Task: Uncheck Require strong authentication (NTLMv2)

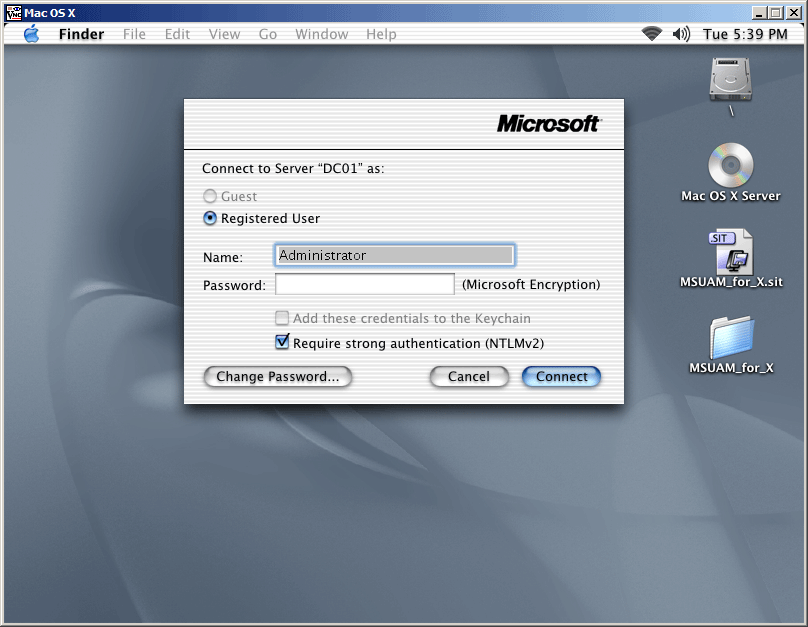Action: (x=282, y=343)
